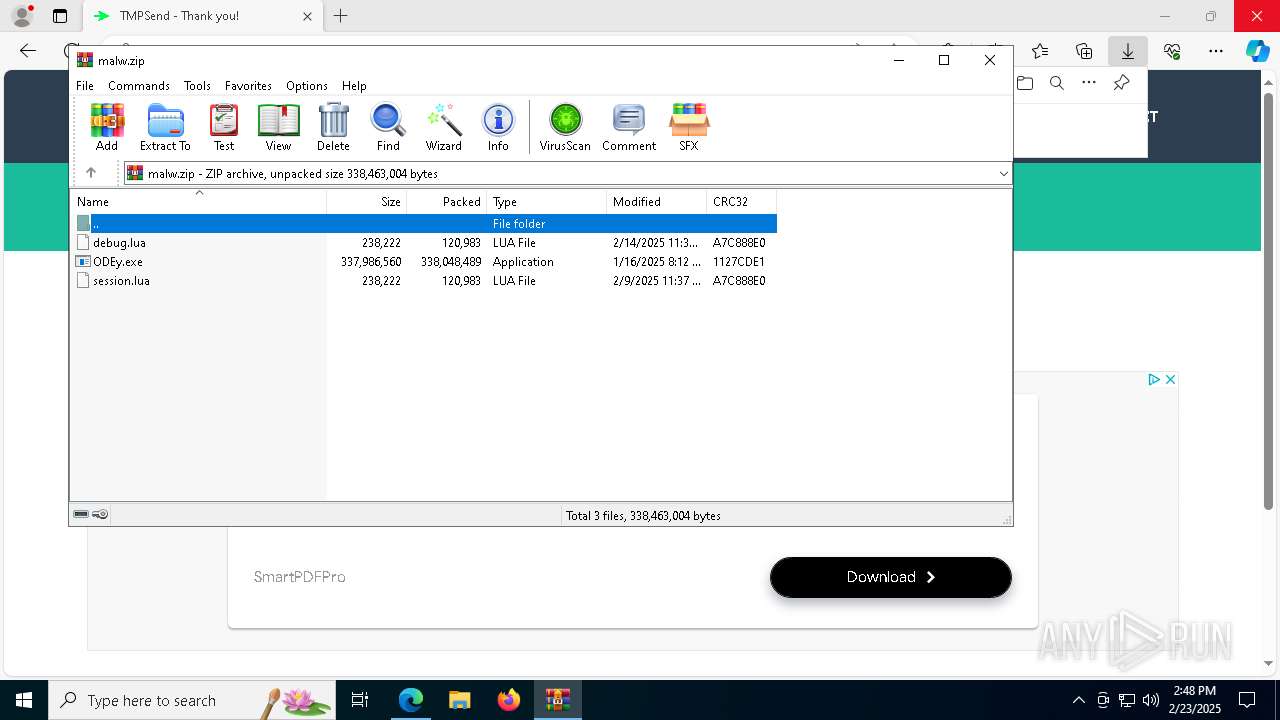Click the Extract To toolbar icon
Viewport: 1280px width, 720px height.
point(165,127)
